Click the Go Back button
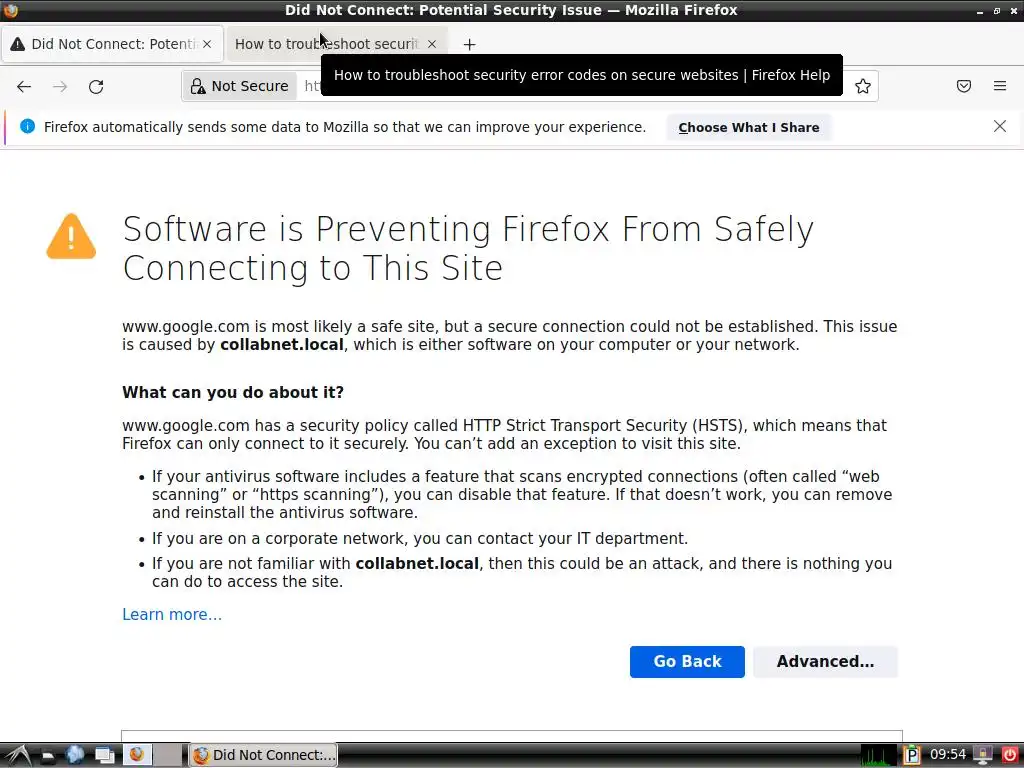1024x768 pixels. coord(687,662)
